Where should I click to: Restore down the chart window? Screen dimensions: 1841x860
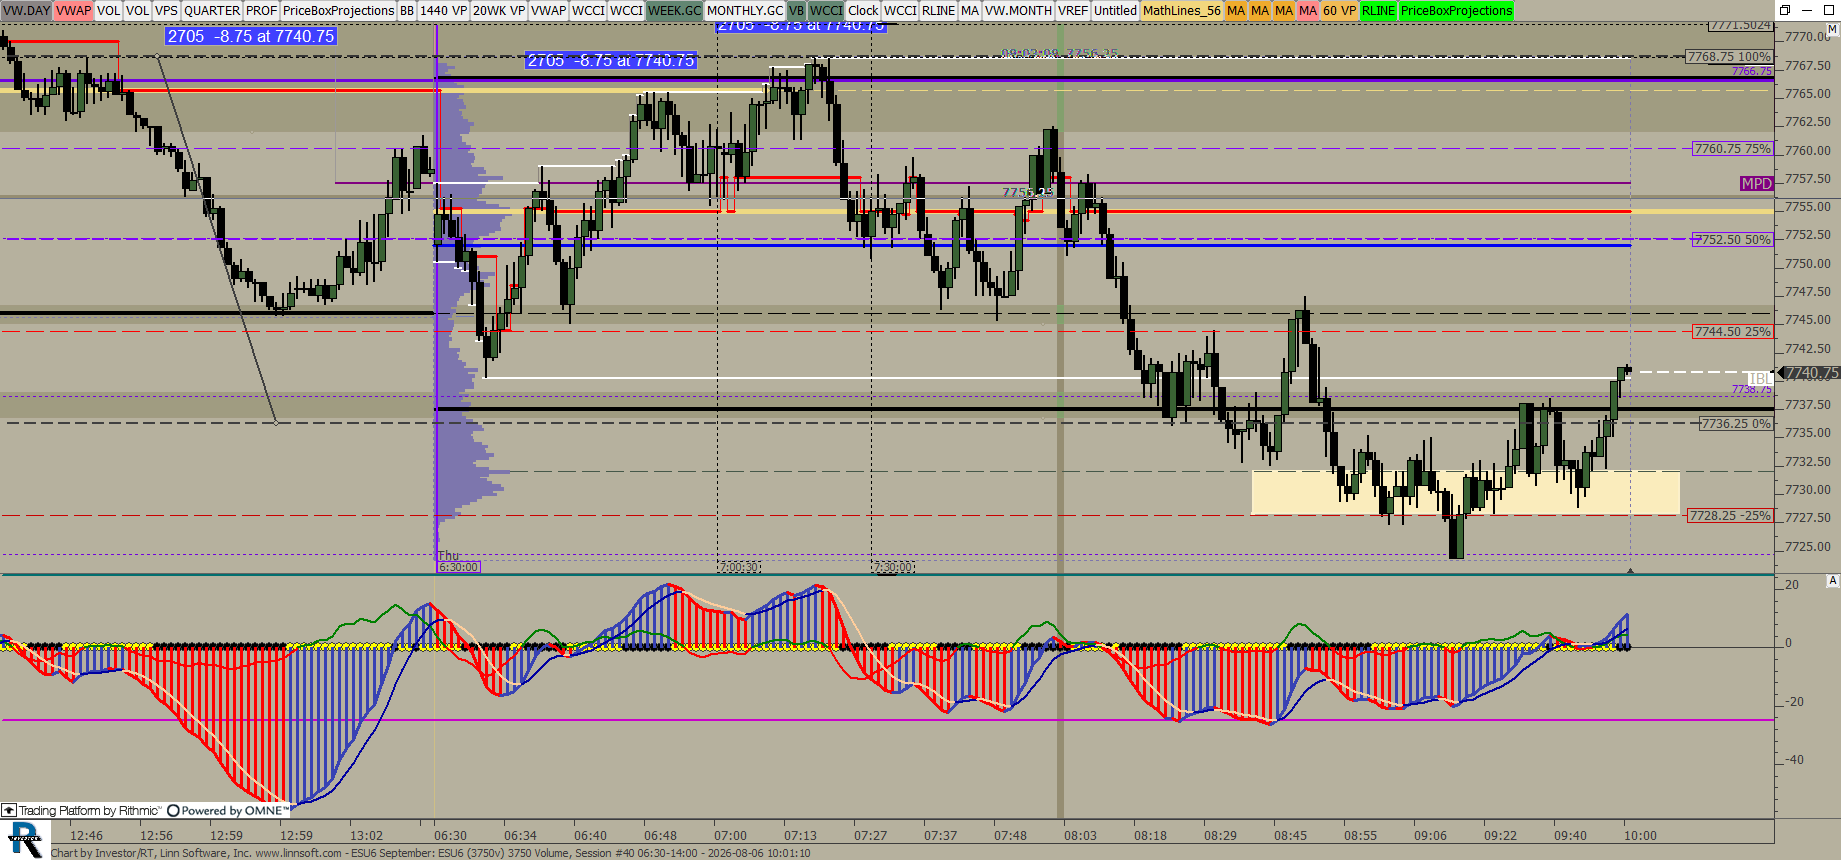(1785, 10)
